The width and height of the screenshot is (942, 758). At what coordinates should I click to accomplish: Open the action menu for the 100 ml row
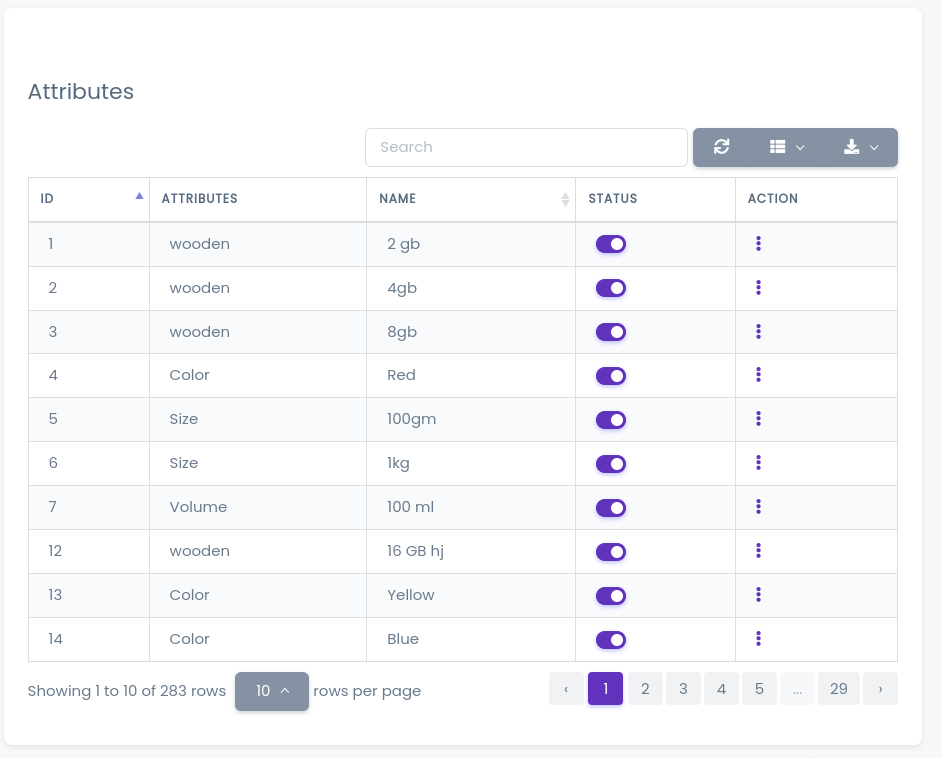[x=759, y=507]
